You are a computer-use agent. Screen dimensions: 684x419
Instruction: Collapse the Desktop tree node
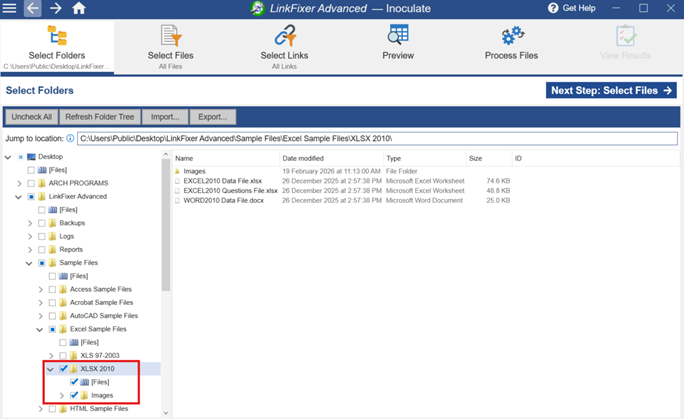pos(8,157)
